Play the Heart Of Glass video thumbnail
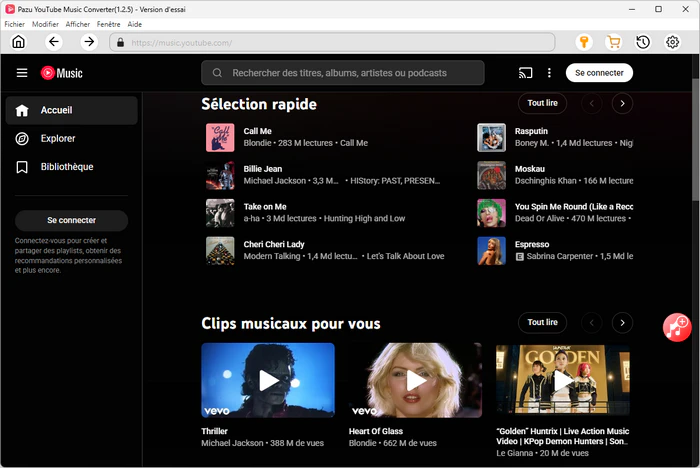 (415, 380)
